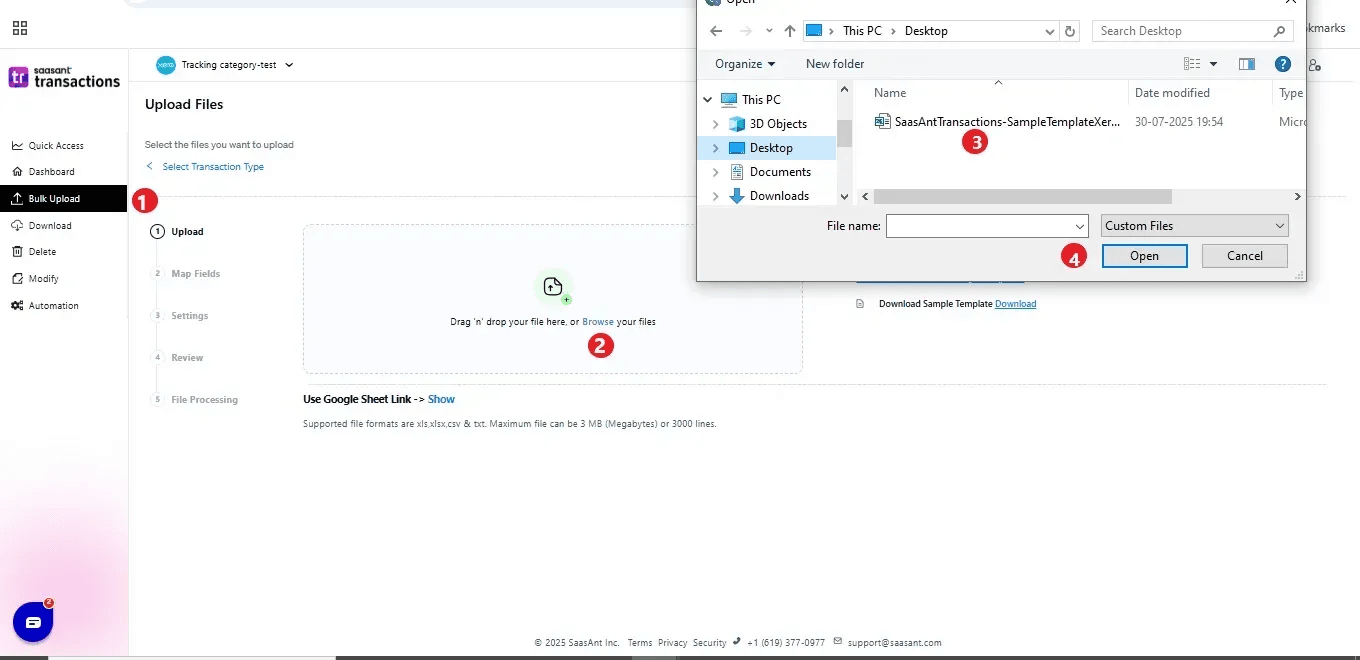Expand the 3D Objects tree node

click(x=715, y=124)
